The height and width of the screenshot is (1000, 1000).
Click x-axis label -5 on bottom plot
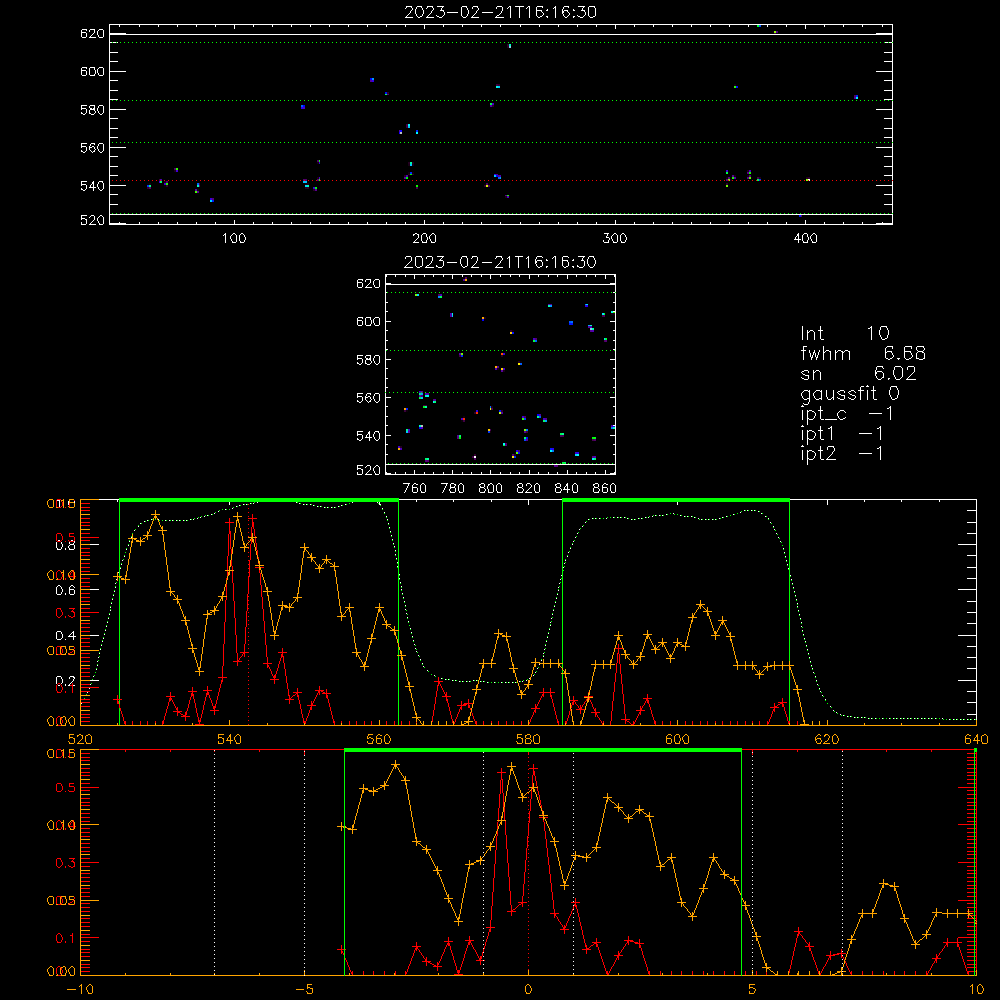pyautogui.click(x=304, y=989)
